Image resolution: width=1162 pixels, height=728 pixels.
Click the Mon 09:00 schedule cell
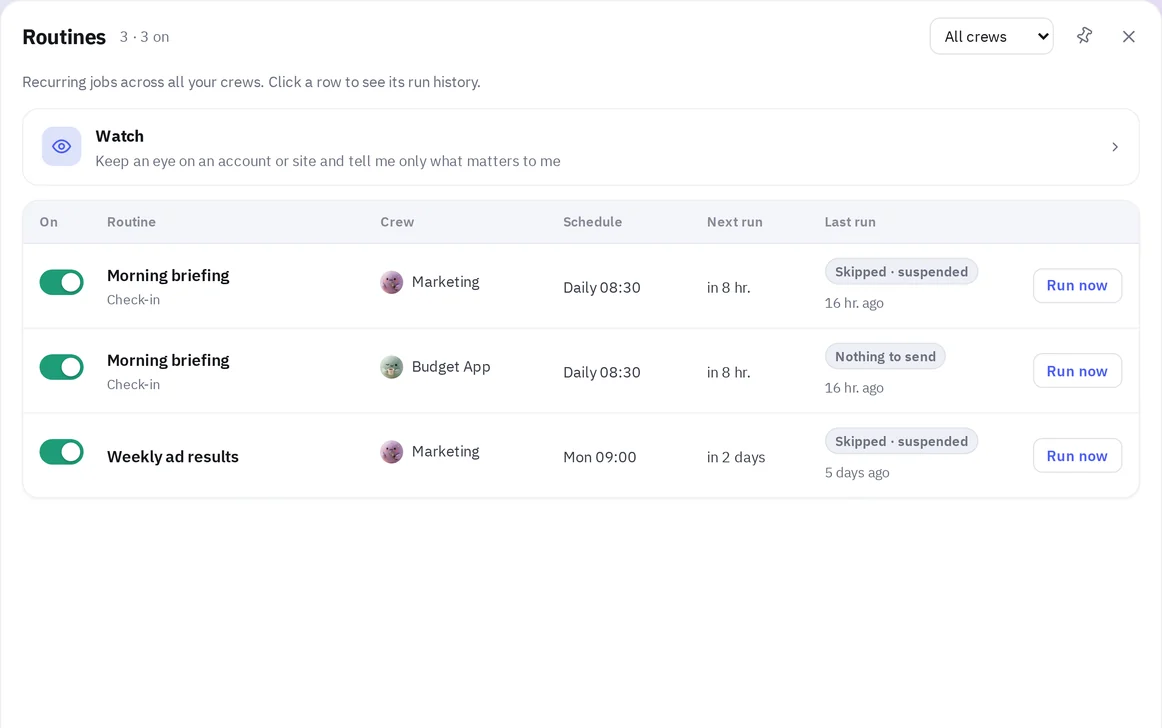coord(600,457)
